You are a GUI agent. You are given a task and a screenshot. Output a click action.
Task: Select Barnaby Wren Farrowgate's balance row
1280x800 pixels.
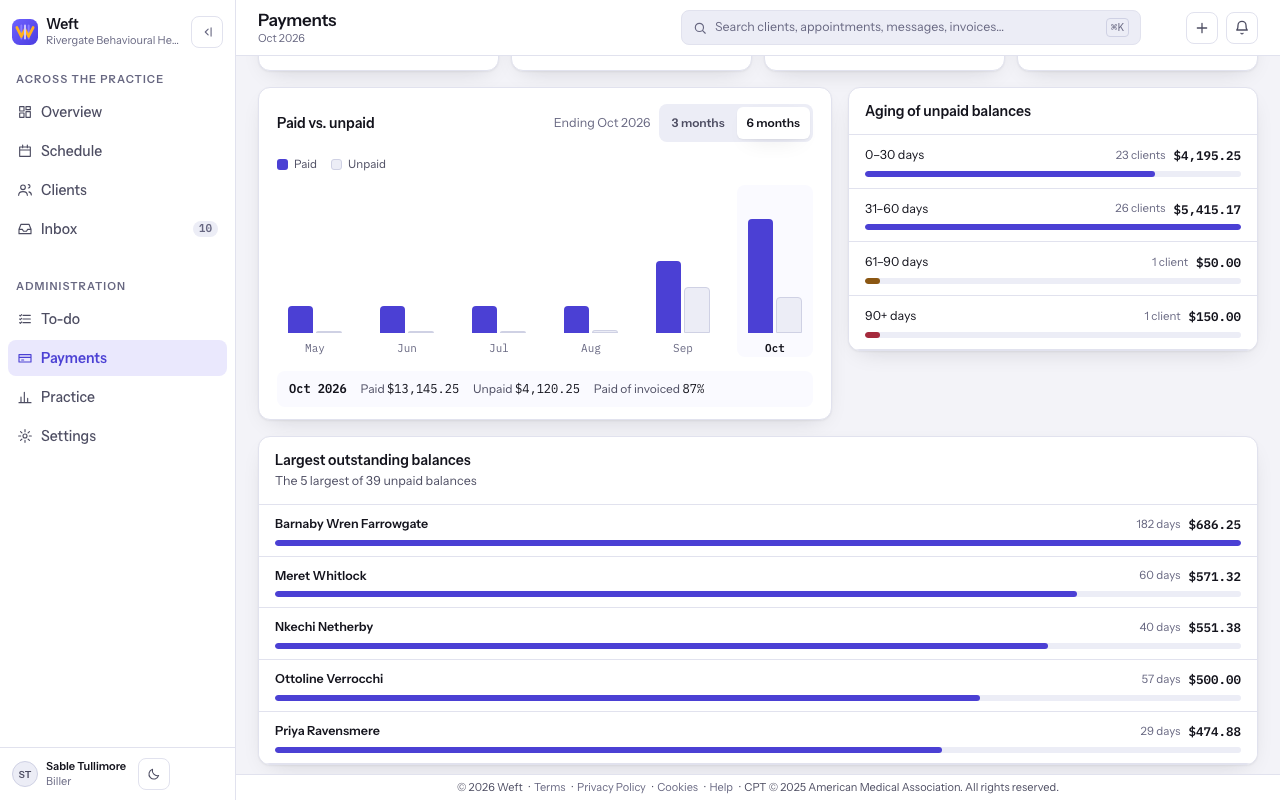coord(758,531)
